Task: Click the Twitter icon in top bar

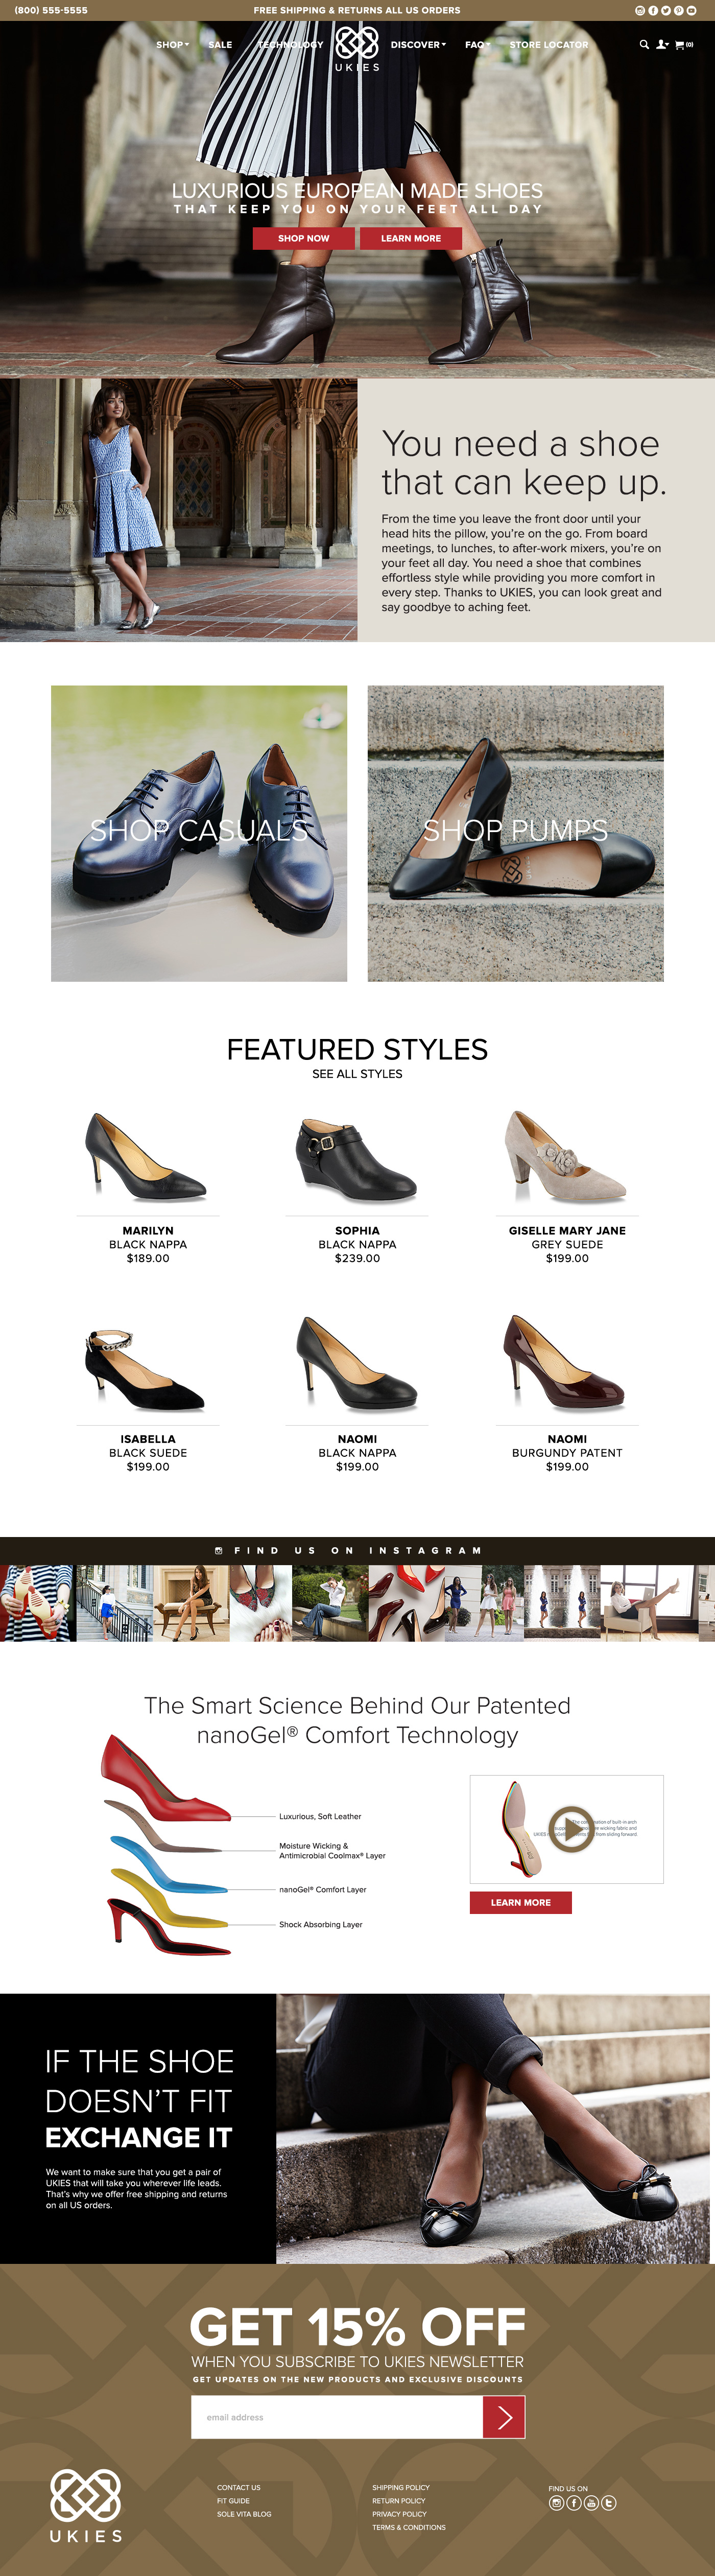Action: point(665,10)
